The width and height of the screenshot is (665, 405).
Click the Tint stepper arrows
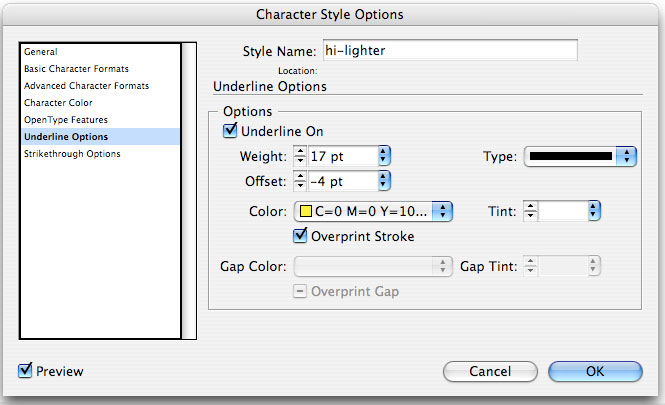pyautogui.click(x=530, y=211)
